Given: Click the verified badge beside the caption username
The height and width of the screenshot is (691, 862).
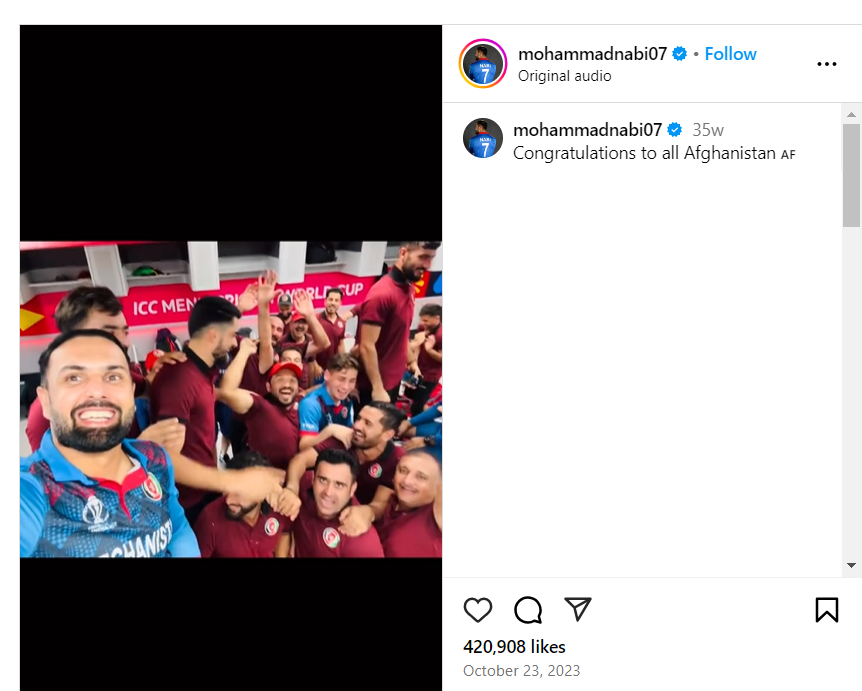Looking at the screenshot, I should (x=675, y=130).
